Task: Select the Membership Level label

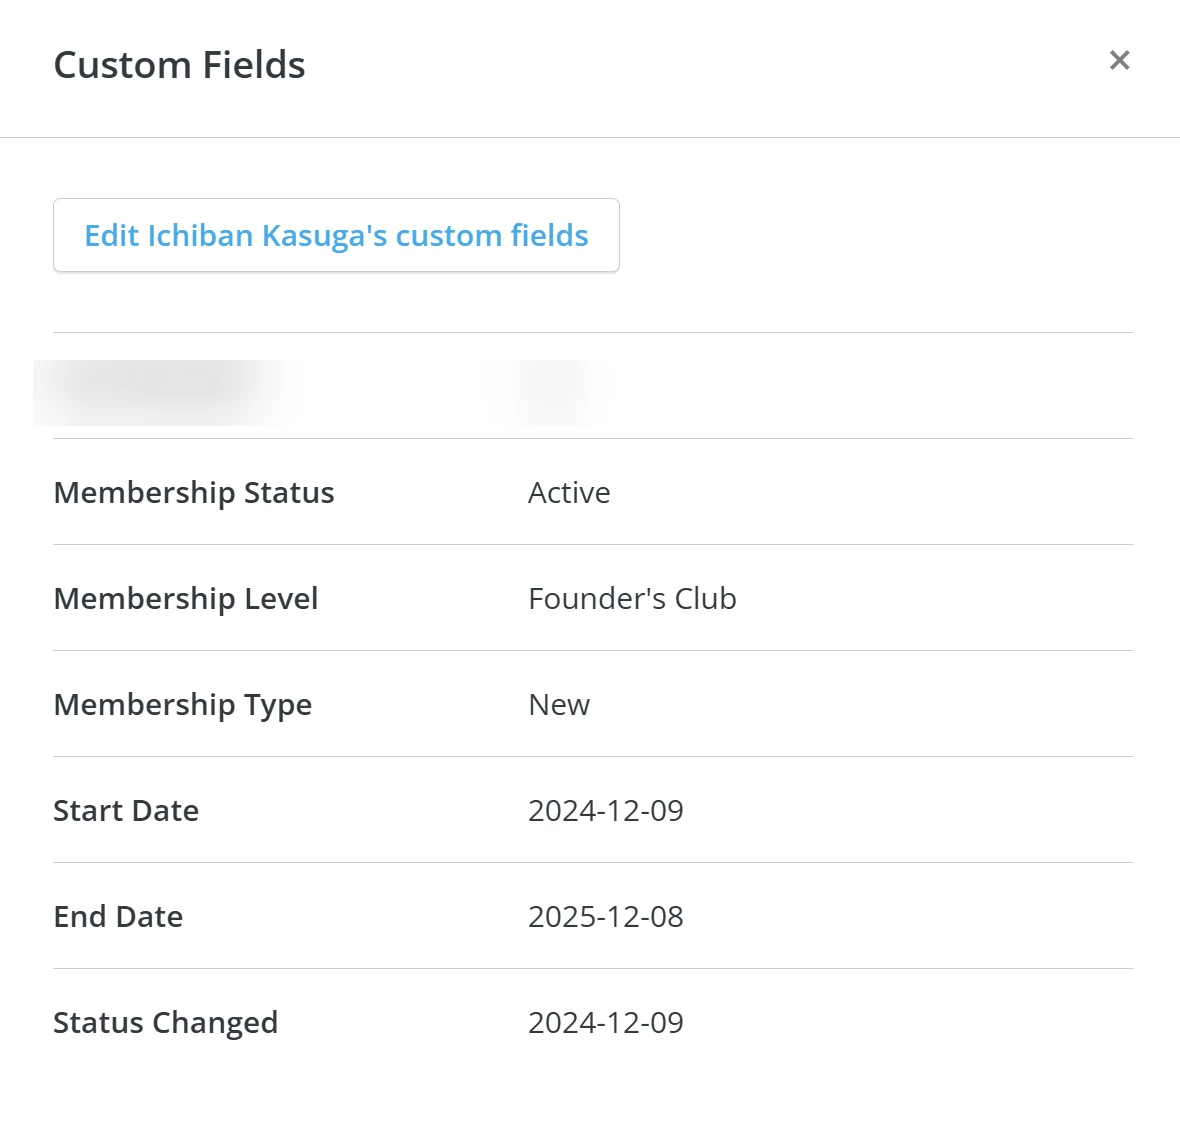Action: click(x=186, y=598)
